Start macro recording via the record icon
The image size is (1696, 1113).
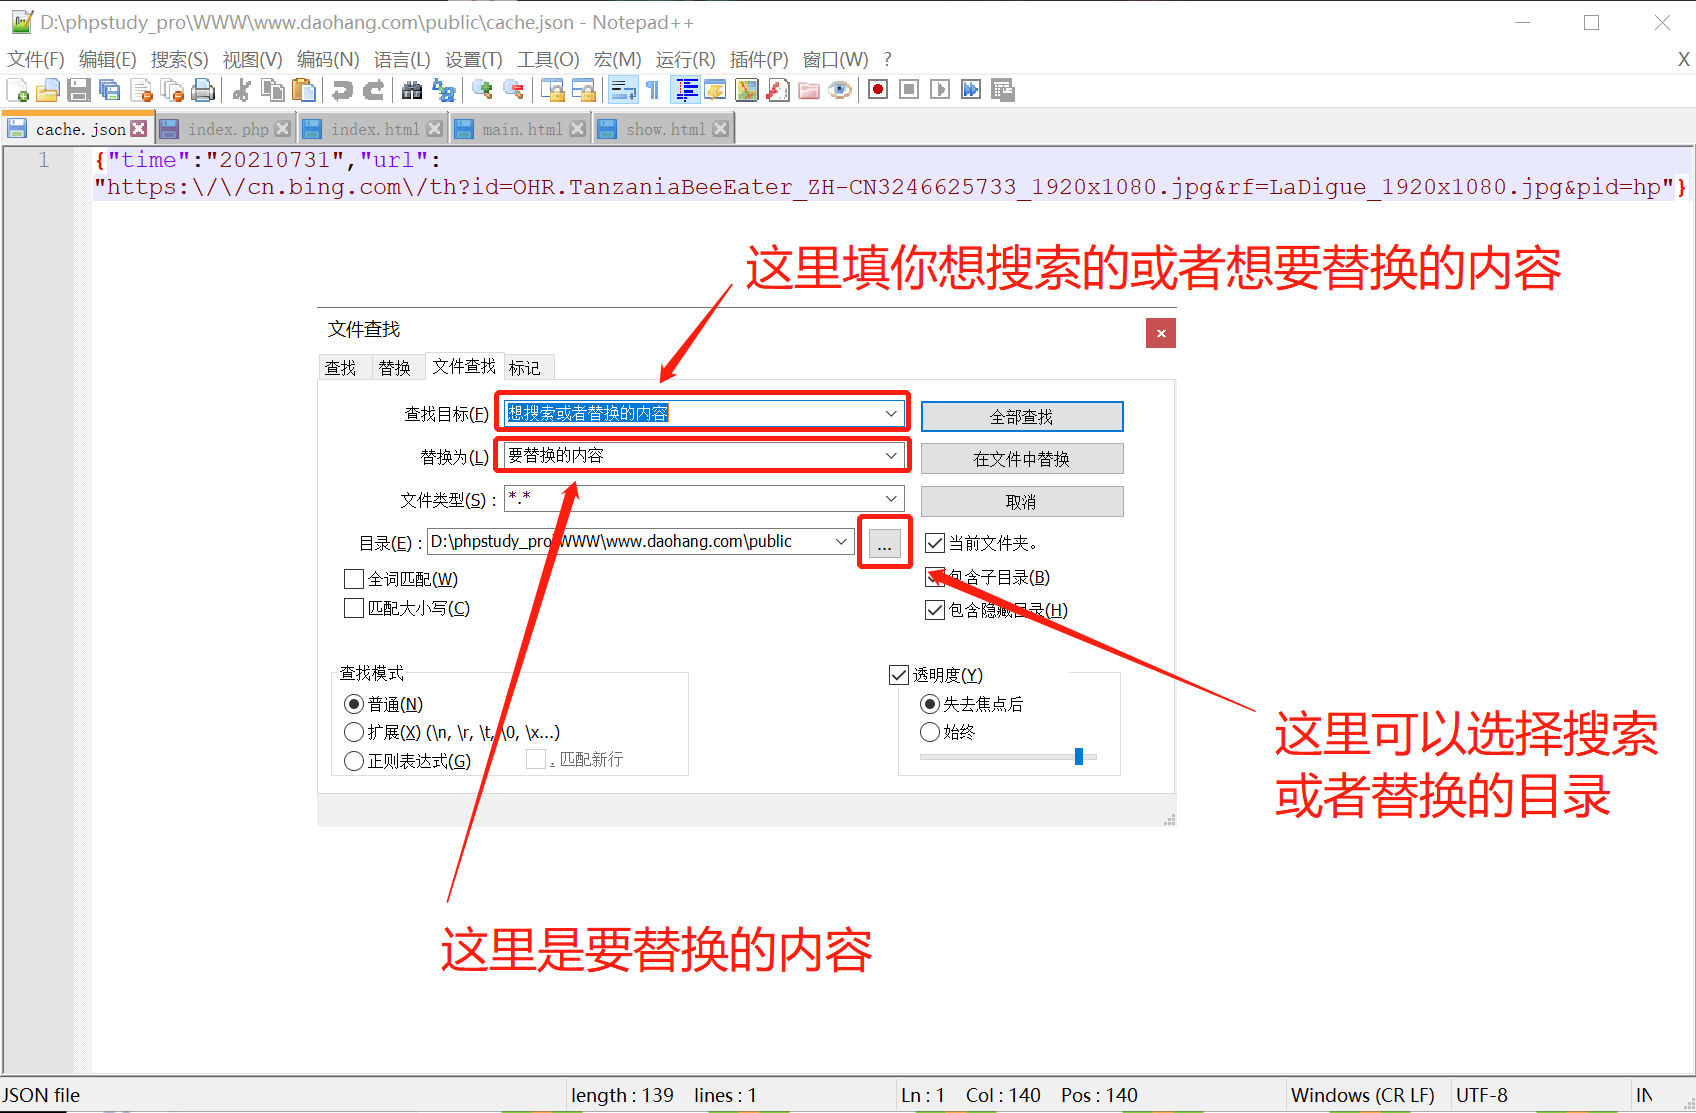[x=877, y=90]
